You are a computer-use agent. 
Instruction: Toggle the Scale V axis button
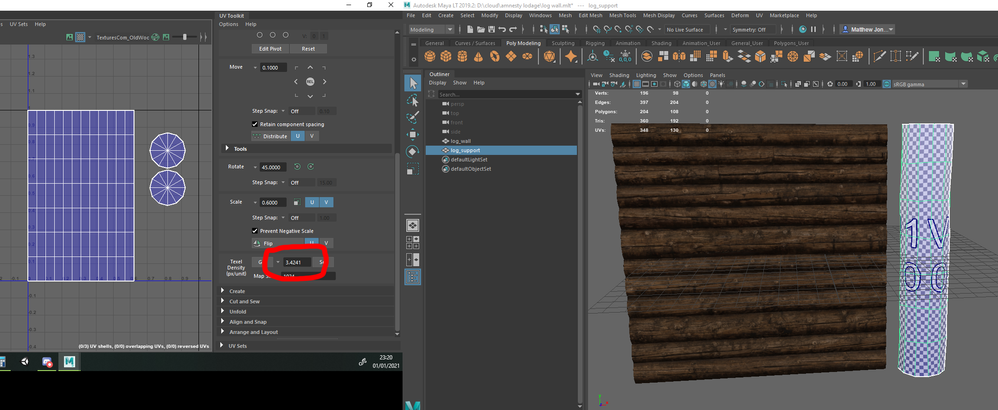(327, 202)
